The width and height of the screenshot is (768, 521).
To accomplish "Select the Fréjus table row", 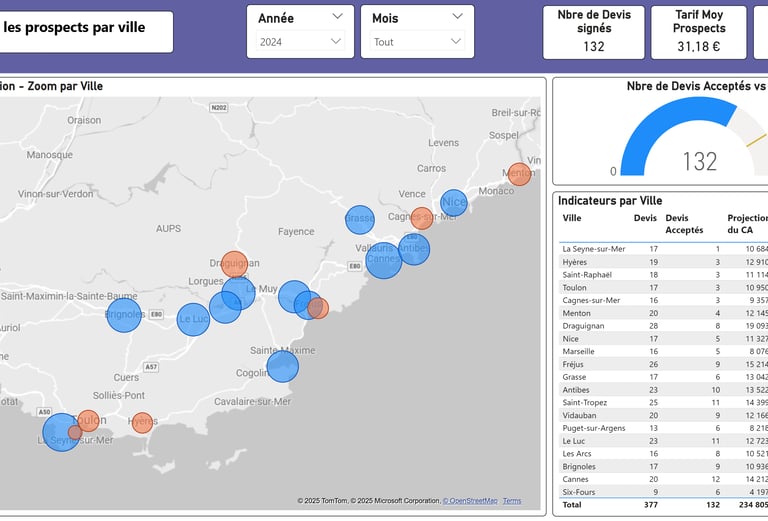I will click(x=664, y=364).
